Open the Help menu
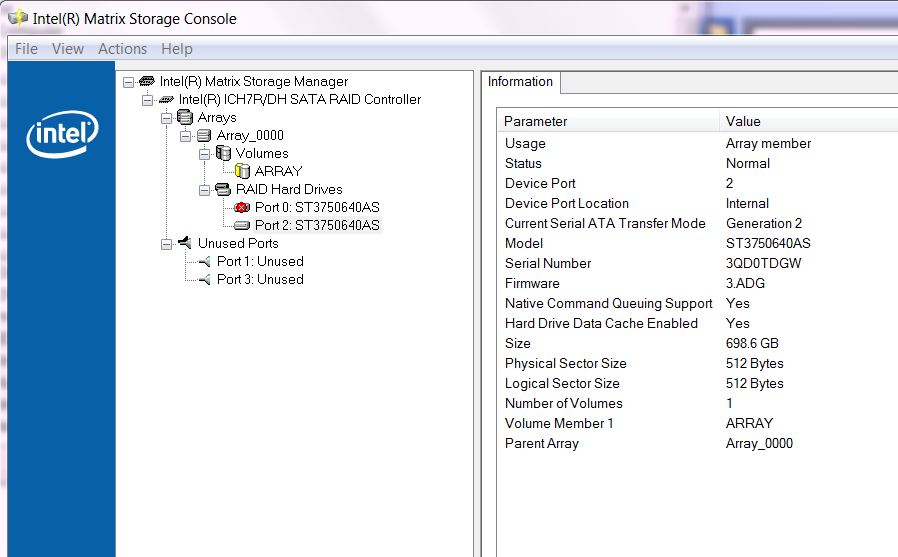 click(x=176, y=49)
